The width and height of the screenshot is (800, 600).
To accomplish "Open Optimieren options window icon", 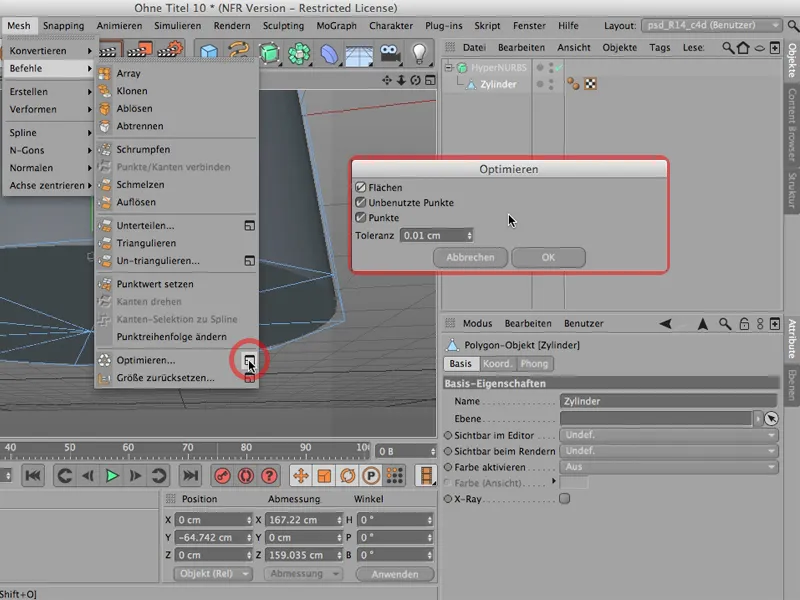I will (x=249, y=361).
